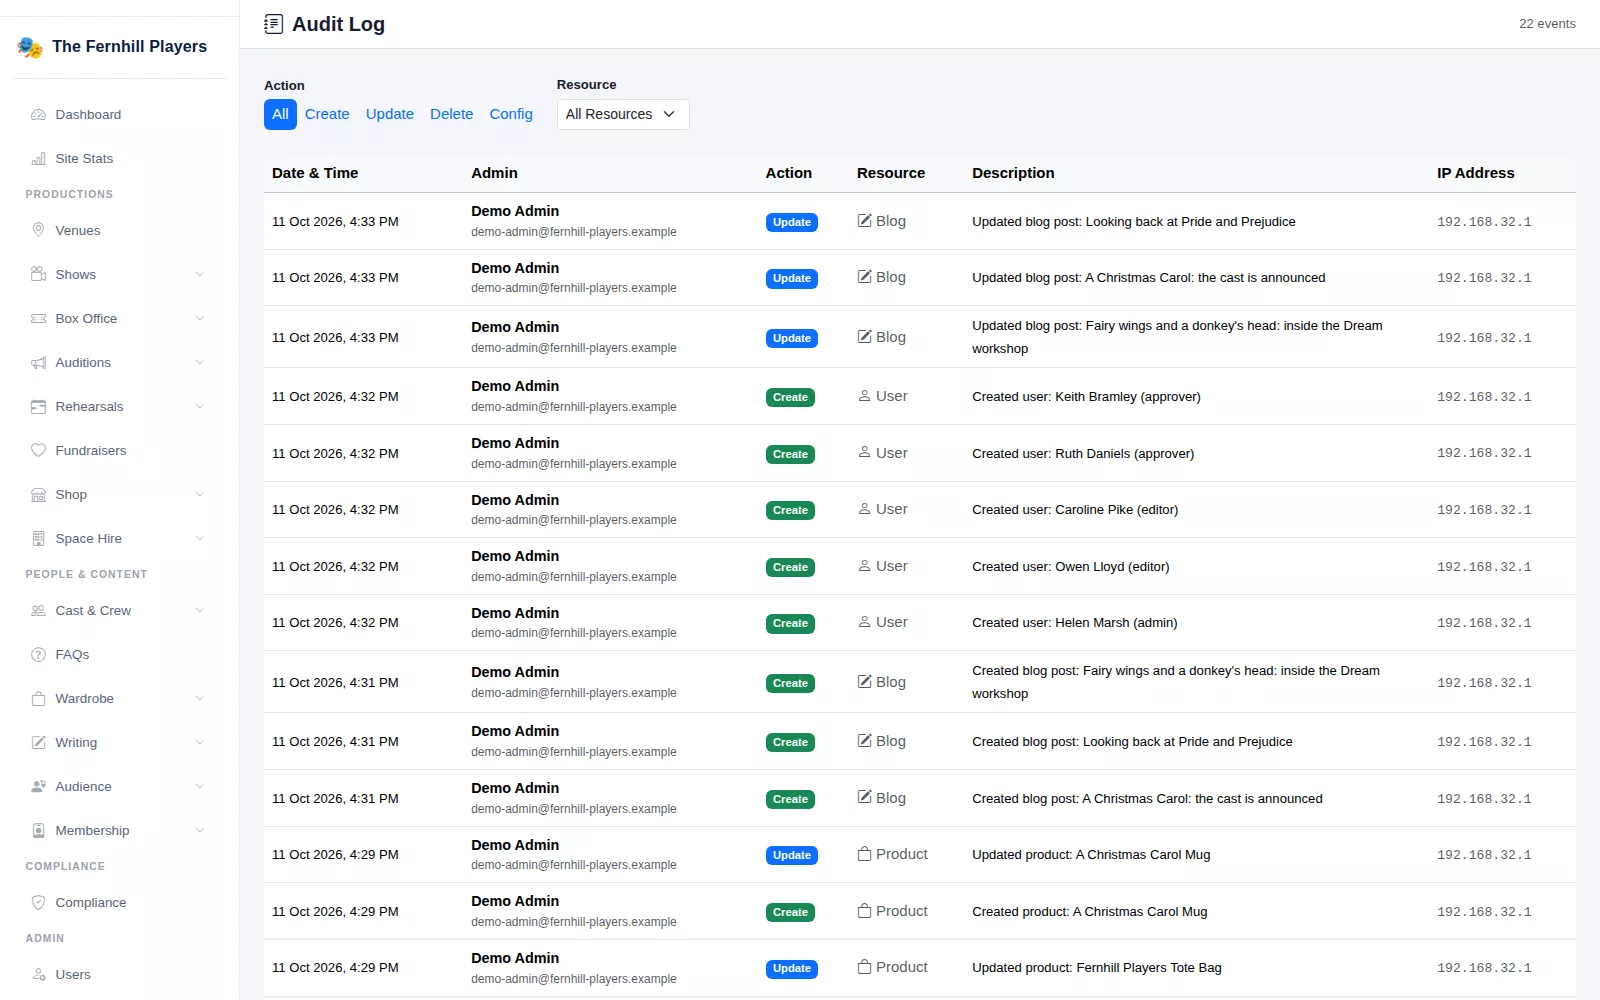Image resolution: width=1600 pixels, height=1000 pixels.
Task: Click the Box Office ticket icon
Action: tap(38, 319)
